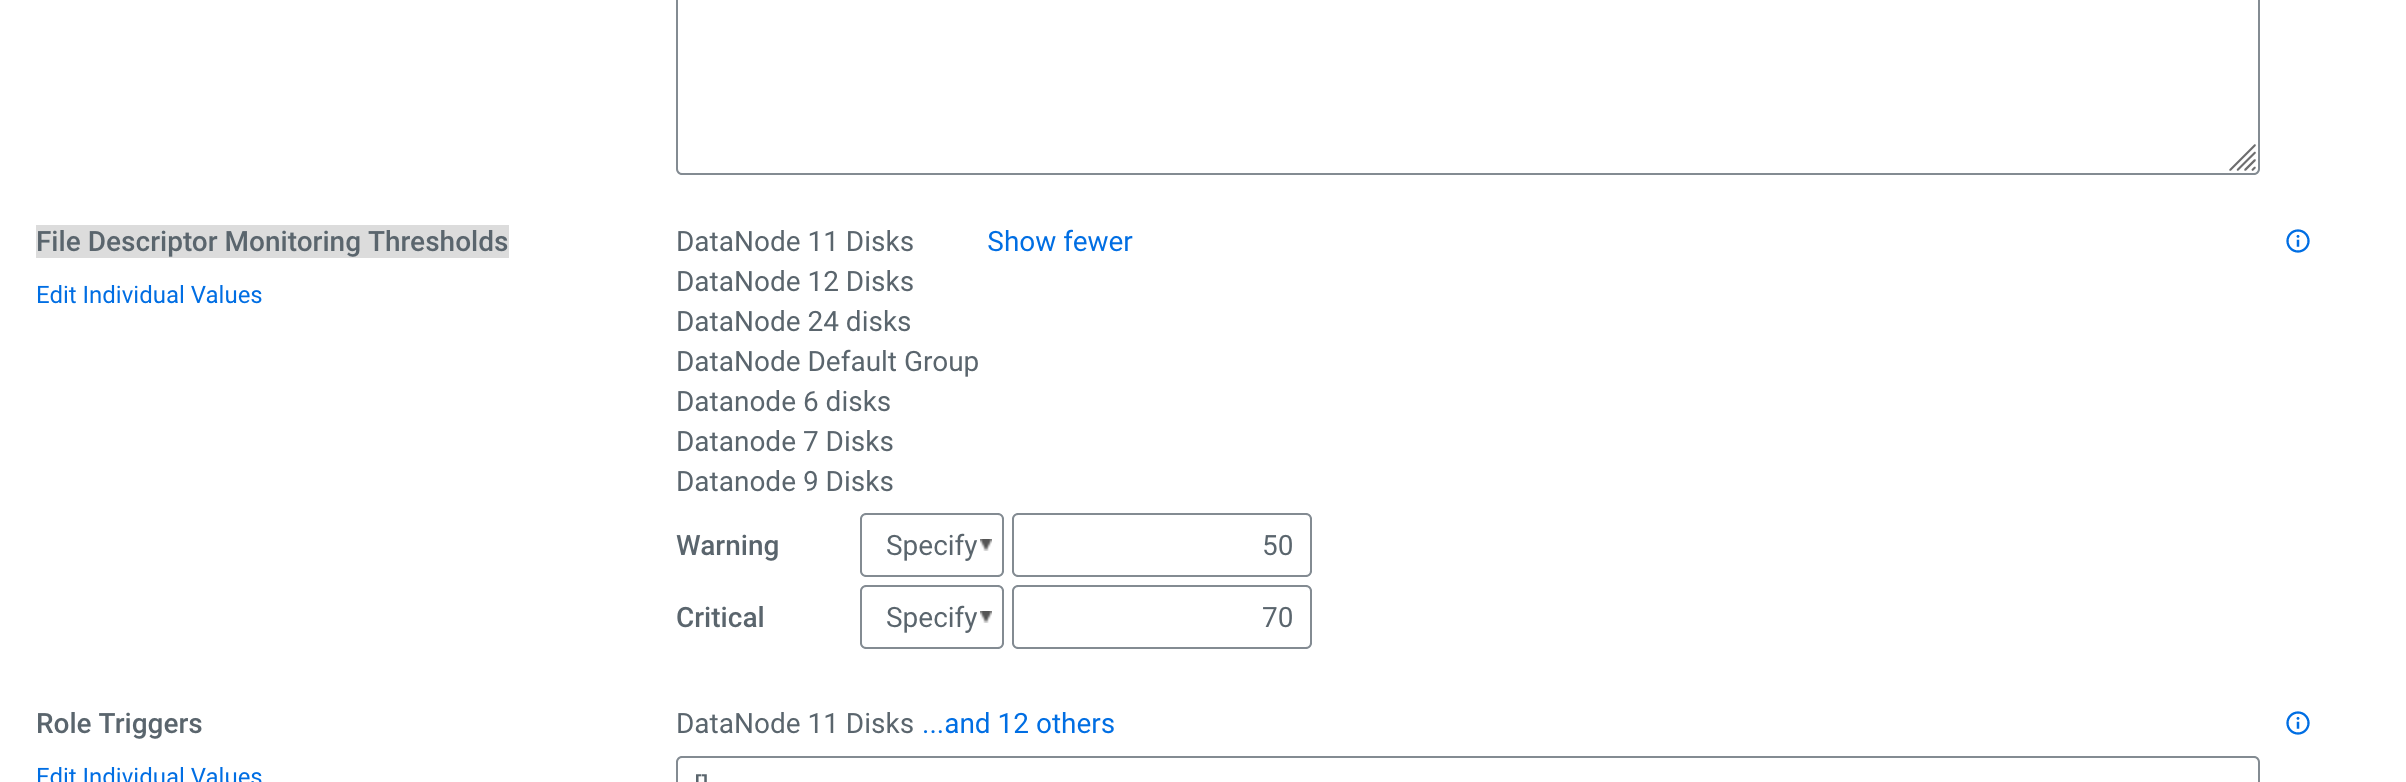The width and height of the screenshot is (2406, 782).
Task: Click the File Descriptor Monitoring Thresholds label
Action: (273, 240)
